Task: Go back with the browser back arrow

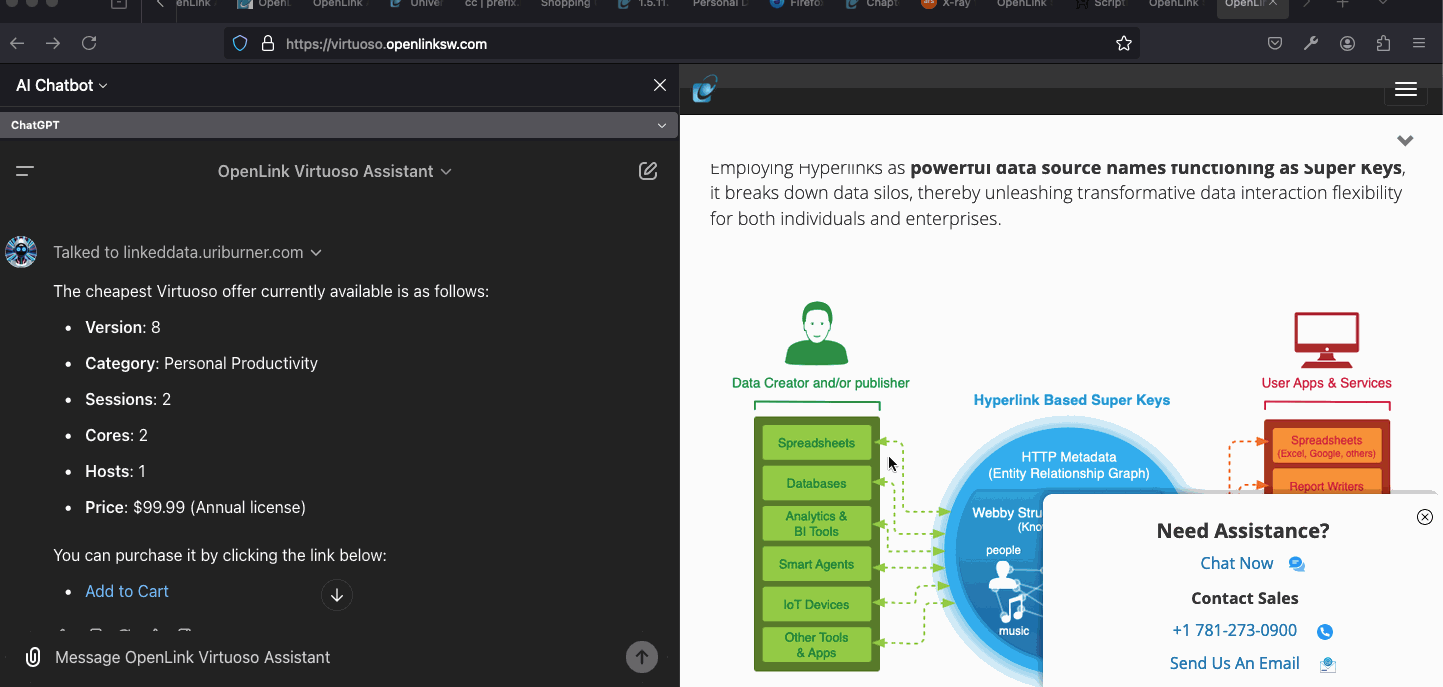Action: point(16,44)
